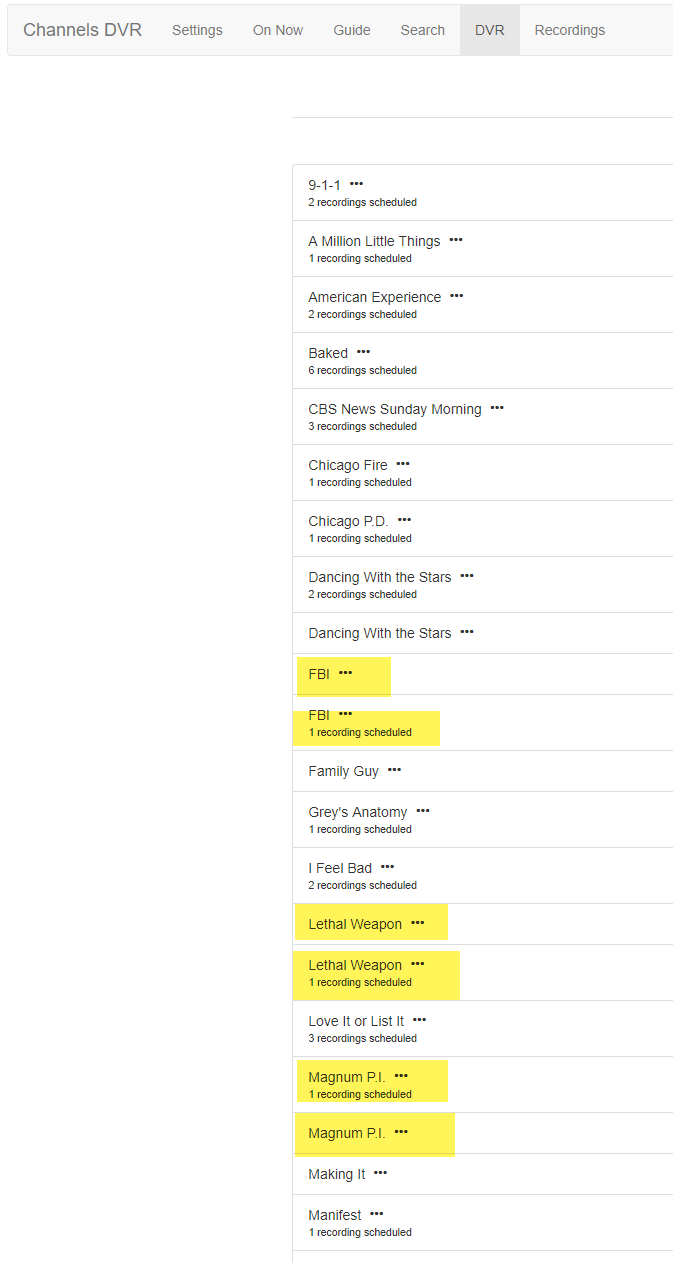
Task: Switch to the On Now tab
Action: coord(278,30)
